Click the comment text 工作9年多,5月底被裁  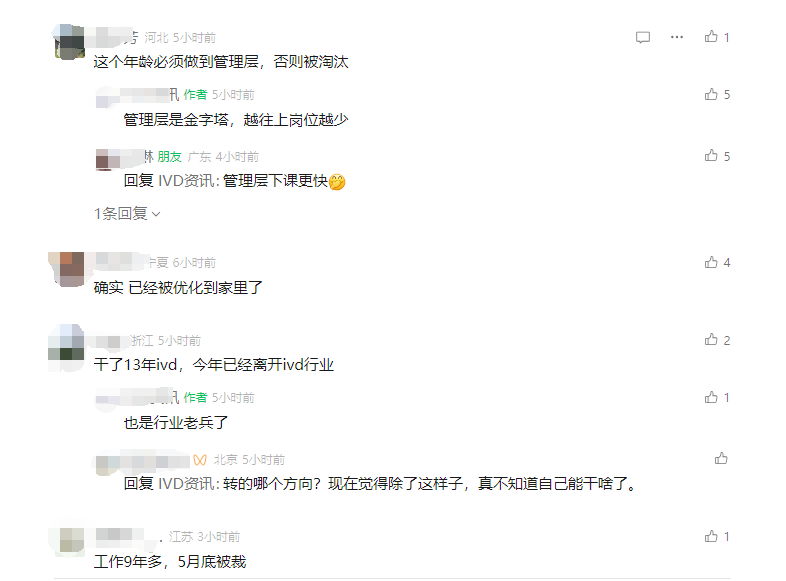pyautogui.click(x=170, y=561)
